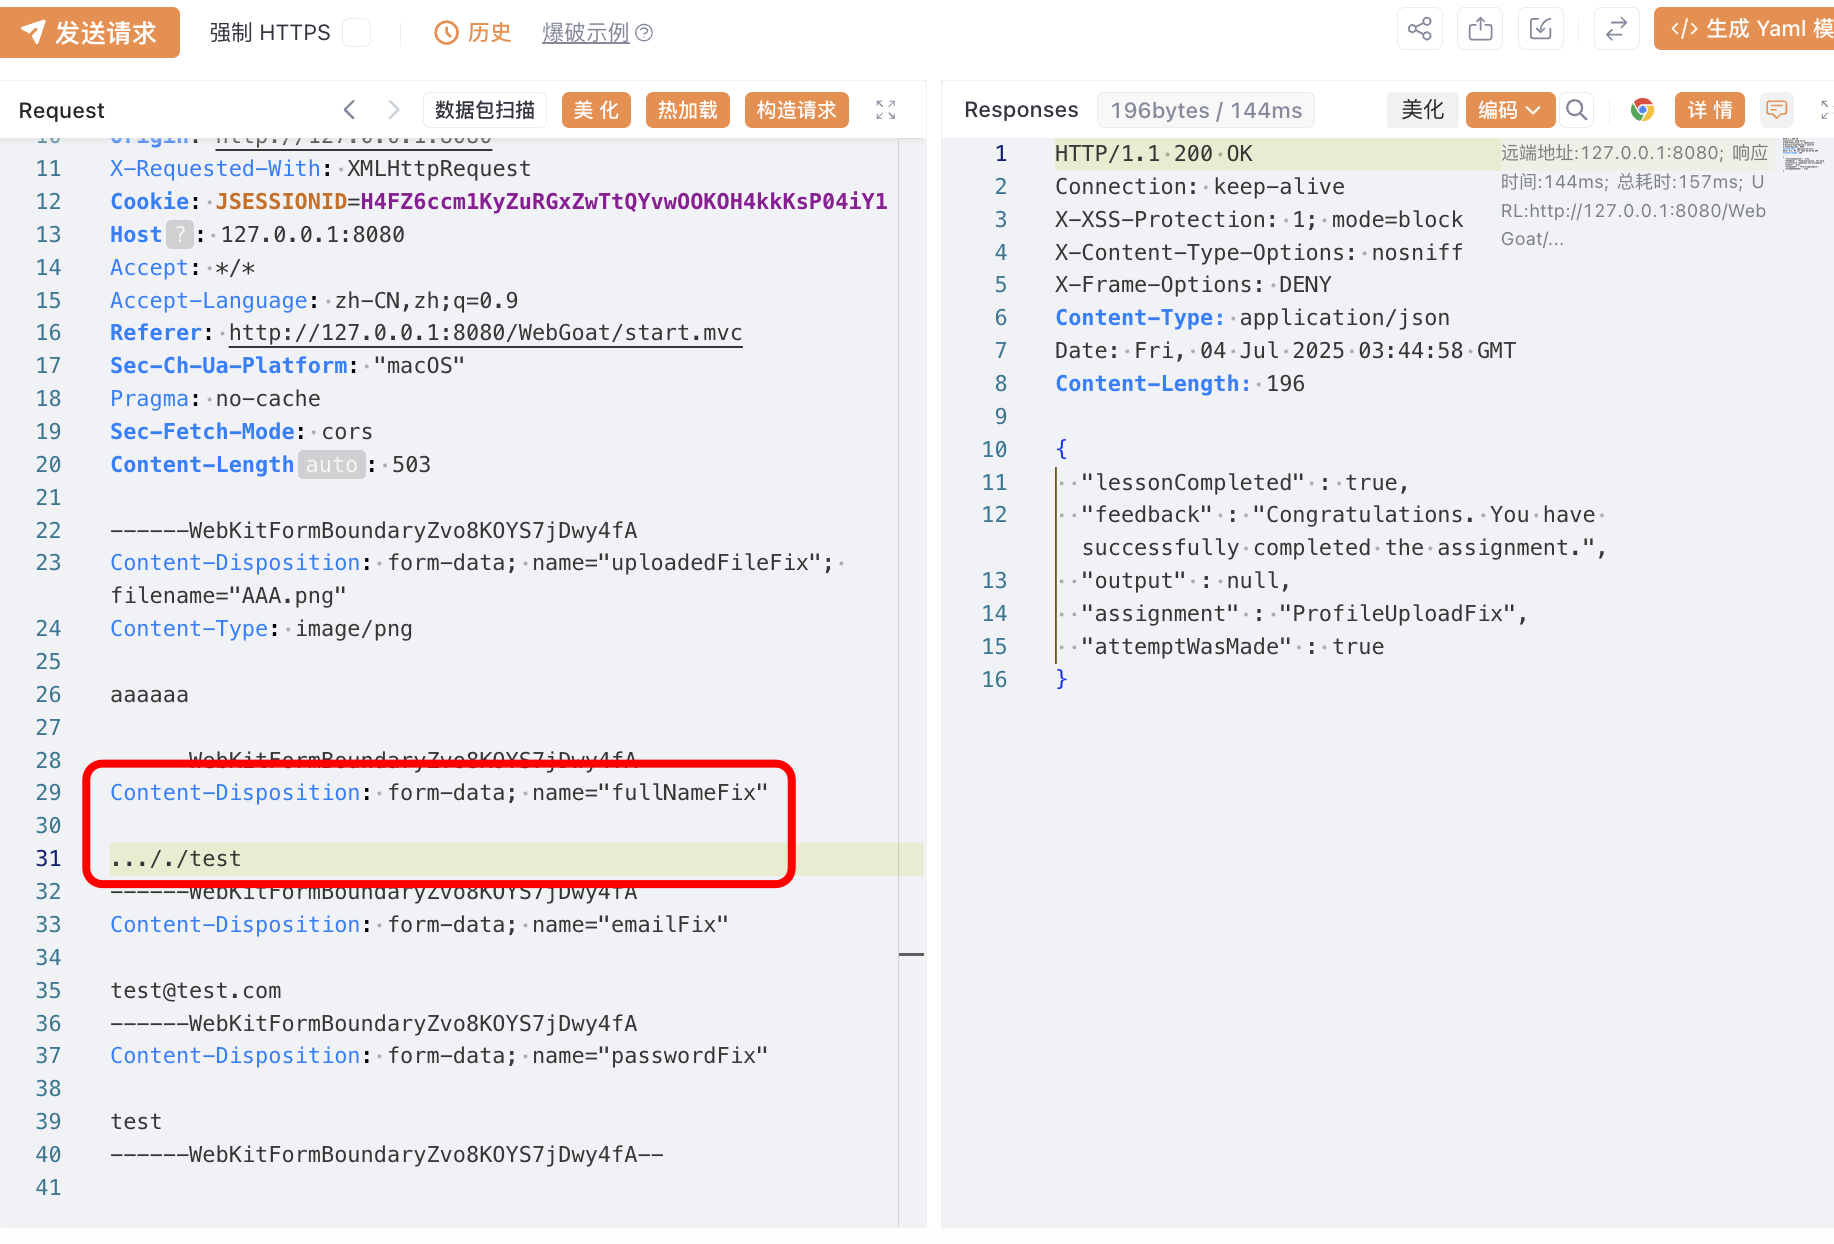Viewport: 1834px width, 1244px height.
Task: Click the Content-Length auto tag
Action: tap(332, 465)
